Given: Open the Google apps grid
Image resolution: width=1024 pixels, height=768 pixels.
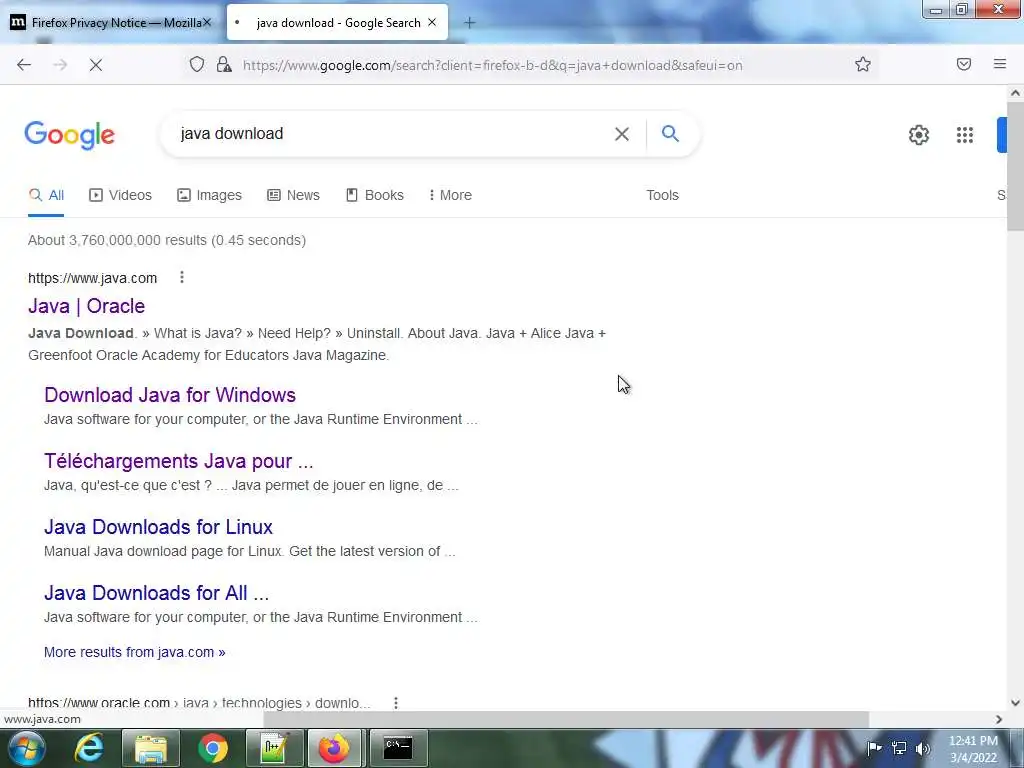Looking at the screenshot, I should [965, 135].
